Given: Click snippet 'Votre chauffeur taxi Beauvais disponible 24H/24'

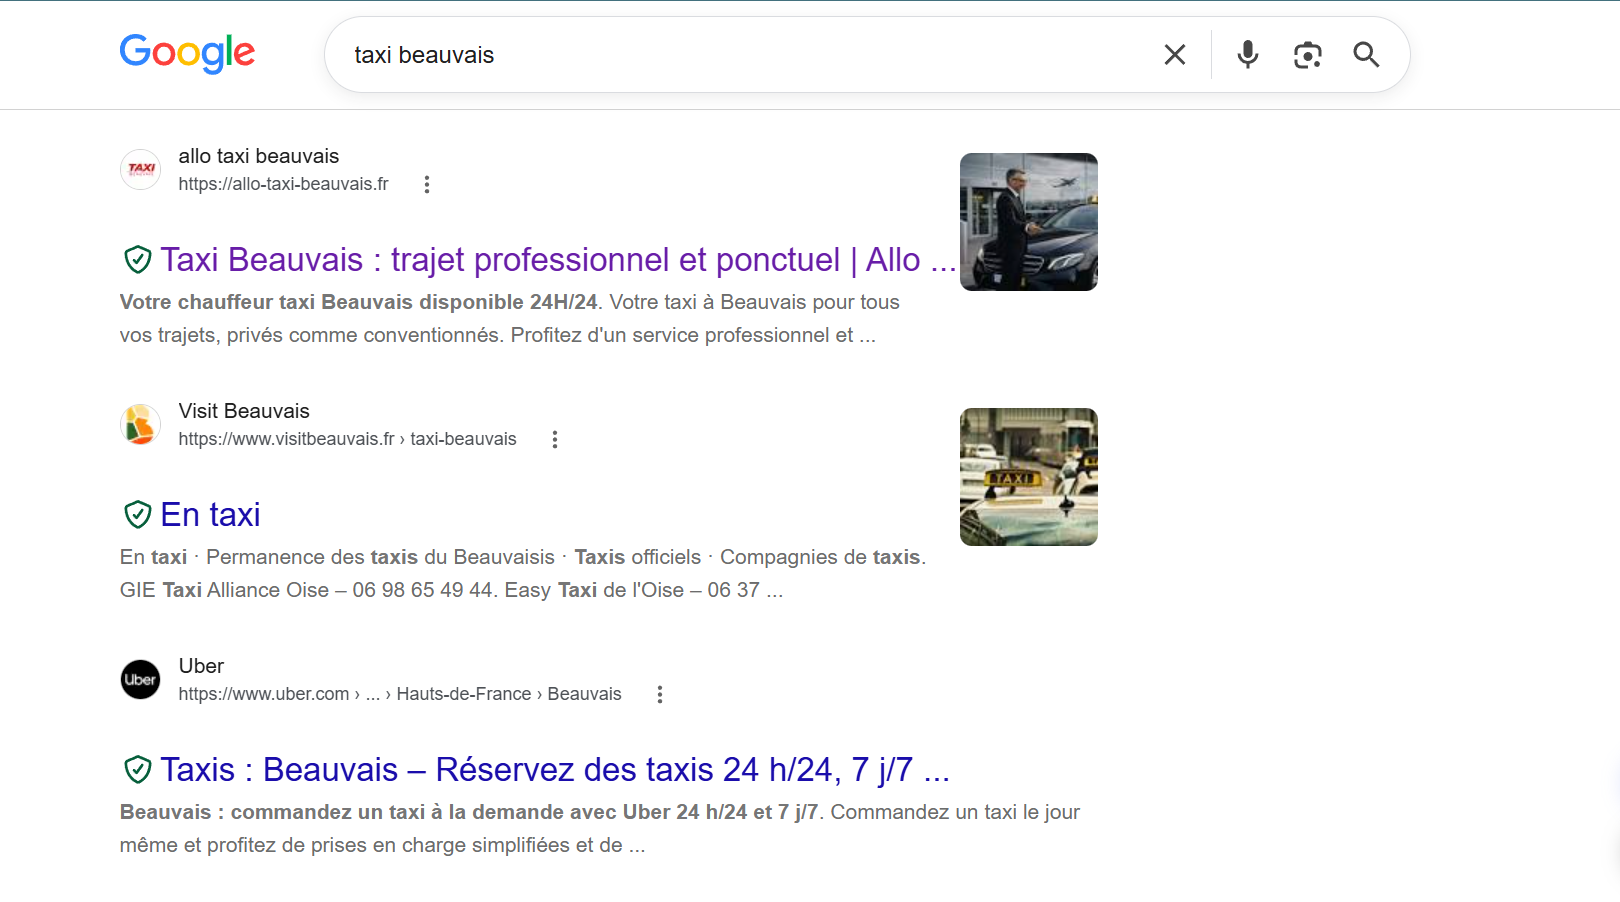Looking at the screenshot, I should [x=359, y=302].
